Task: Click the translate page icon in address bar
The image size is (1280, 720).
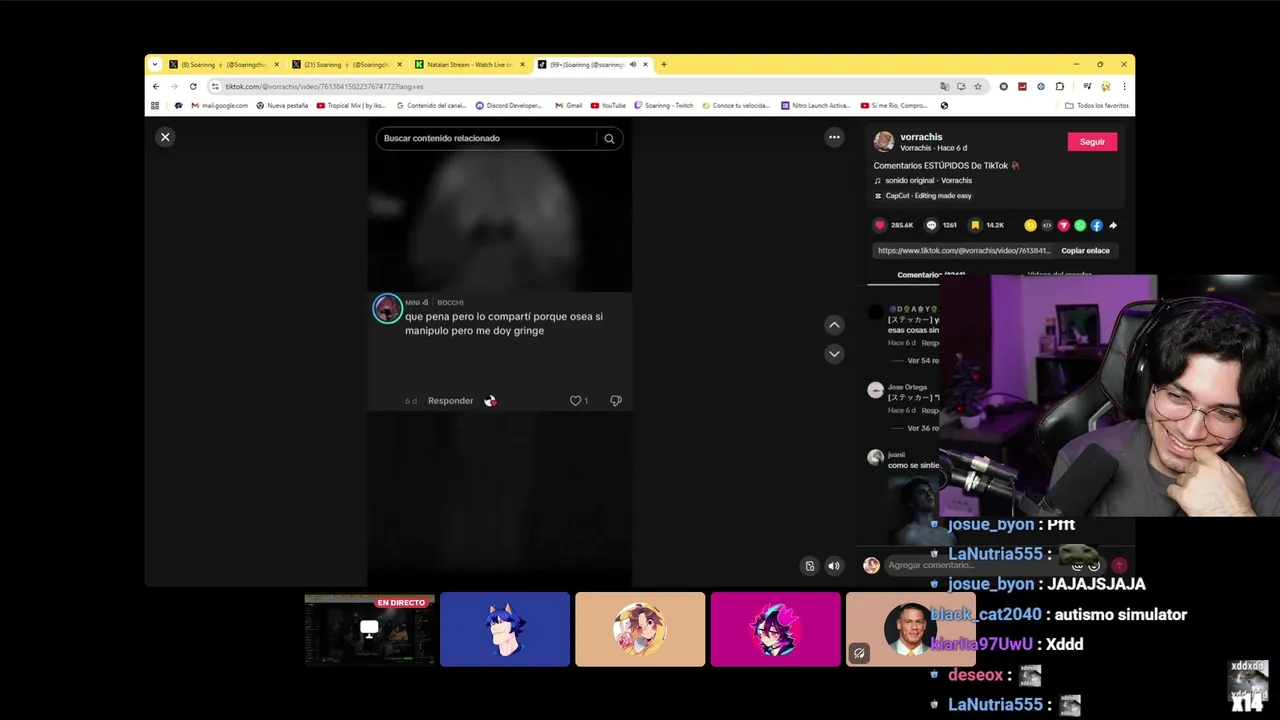Action: pos(944,87)
